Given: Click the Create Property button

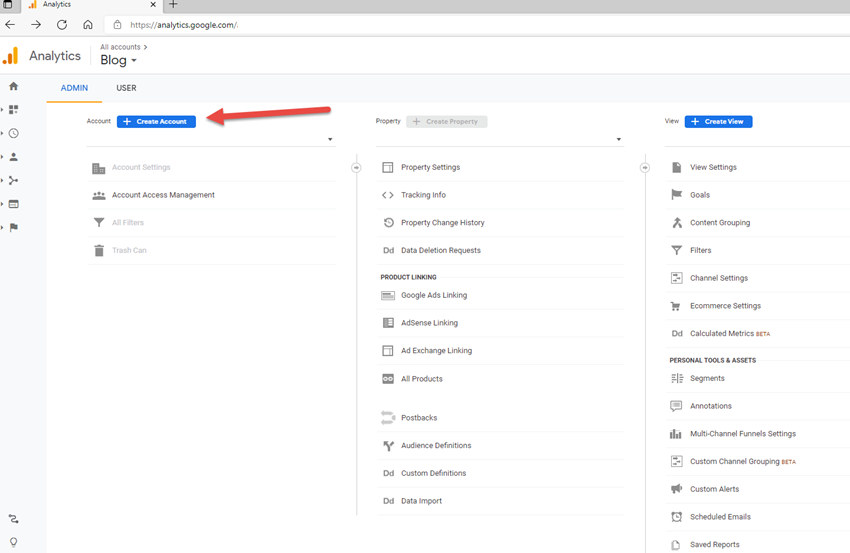Looking at the screenshot, I should [x=447, y=121].
